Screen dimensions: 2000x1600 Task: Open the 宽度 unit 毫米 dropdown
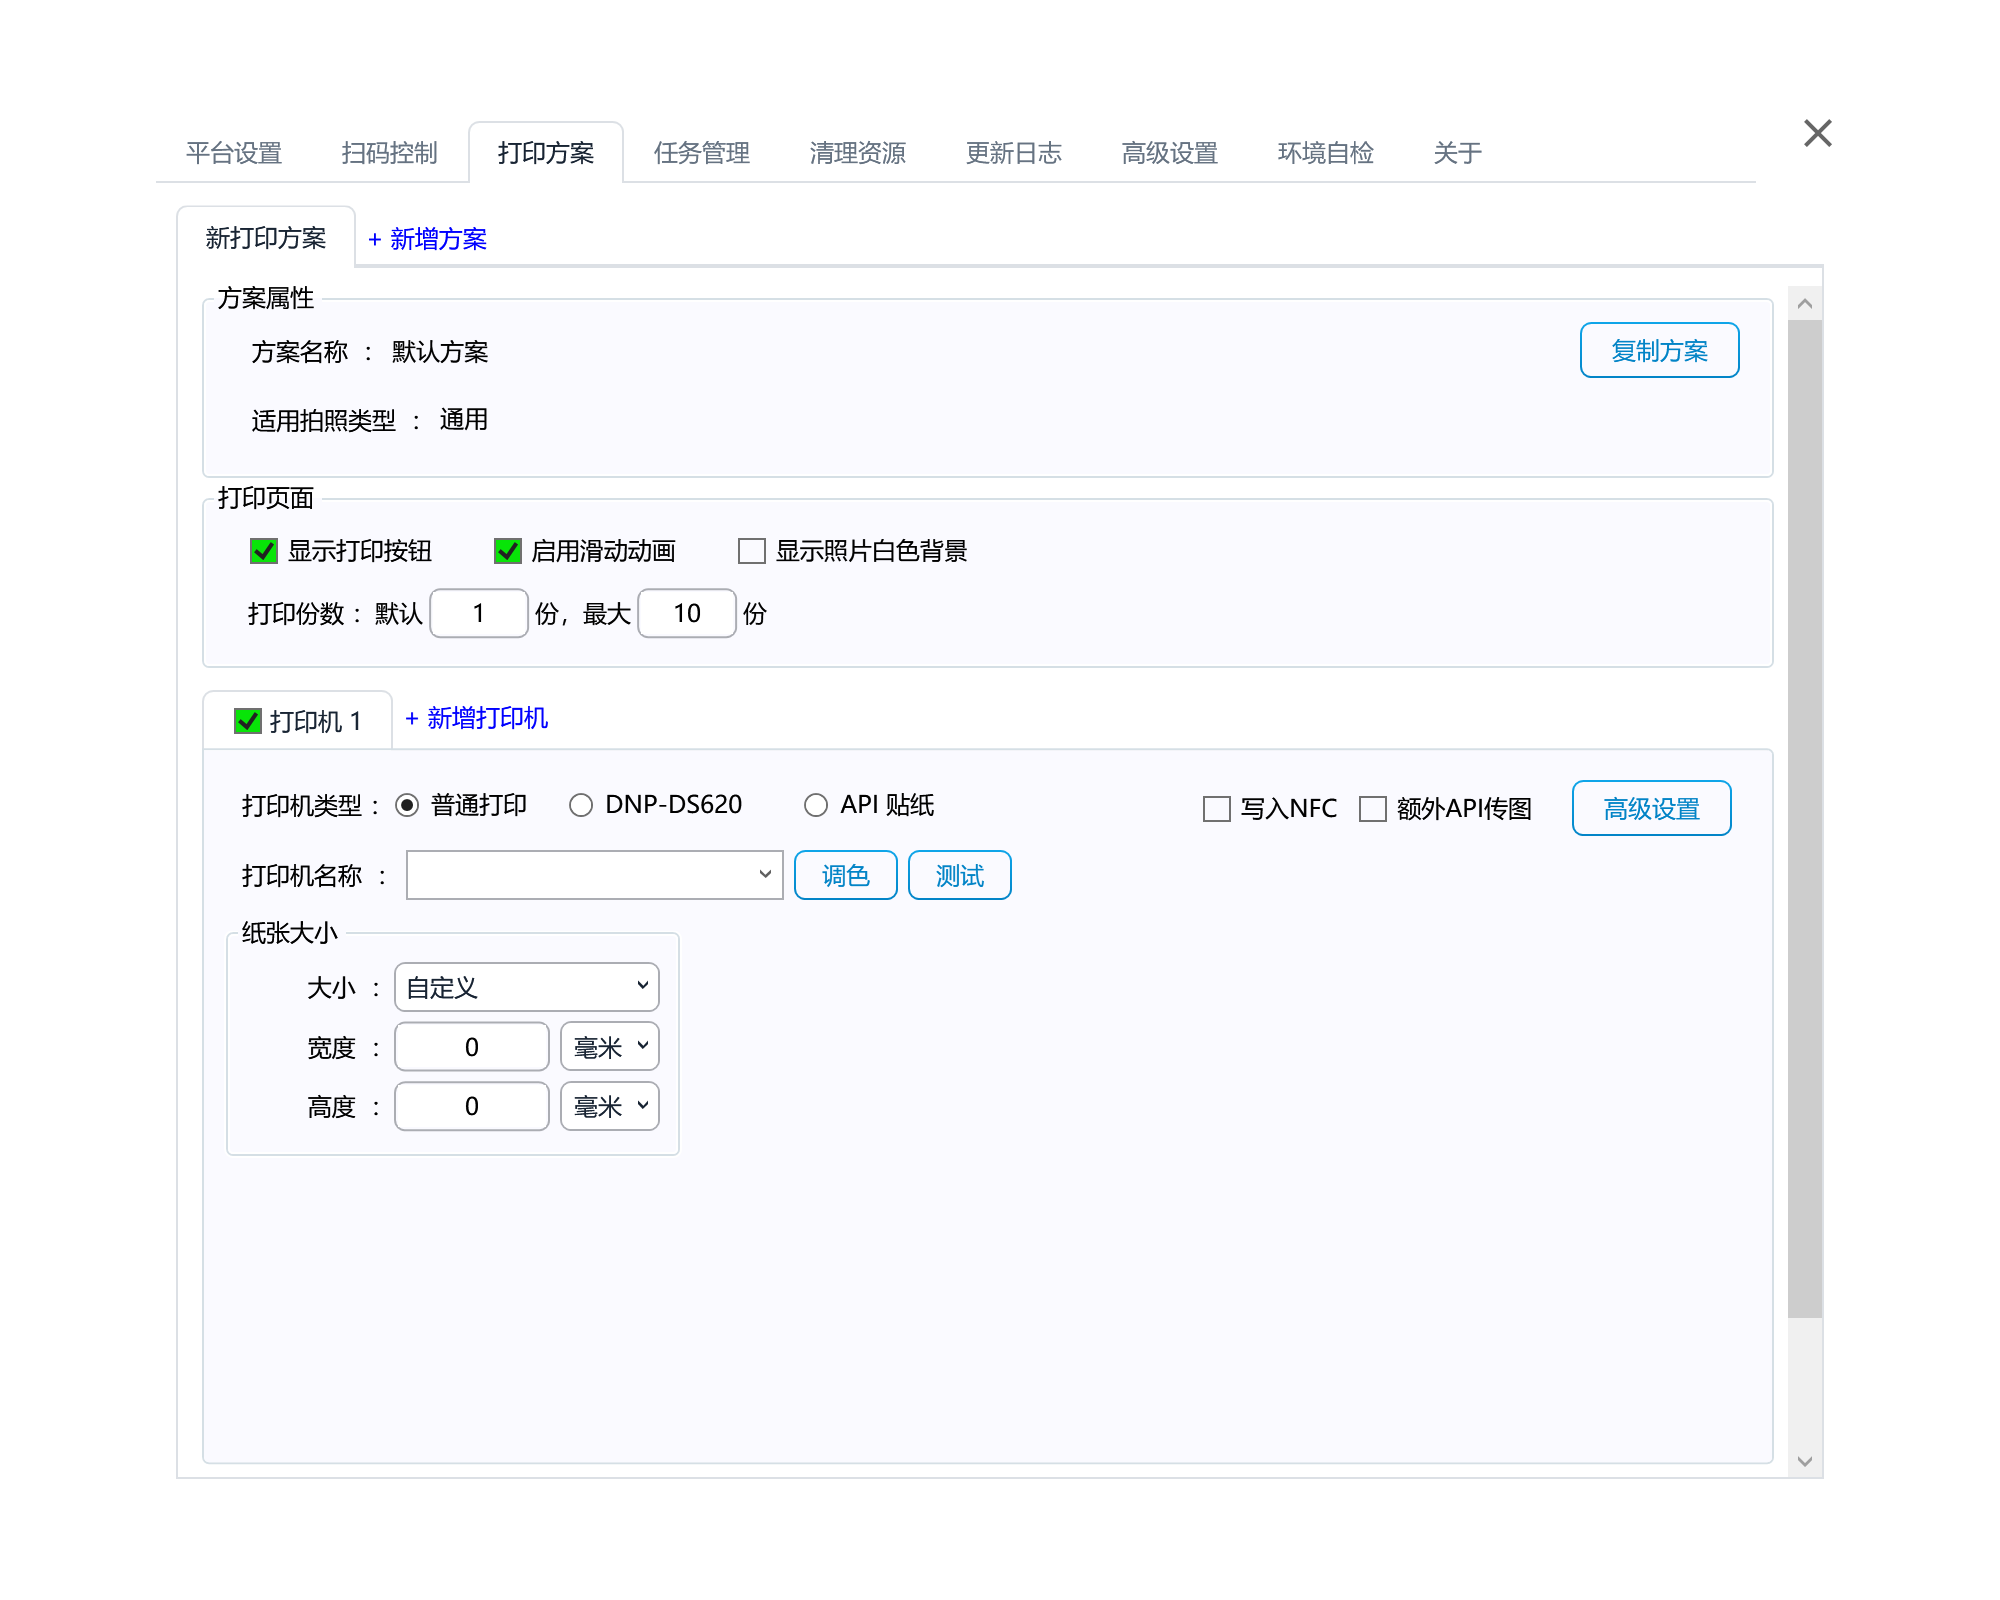click(610, 1046)
